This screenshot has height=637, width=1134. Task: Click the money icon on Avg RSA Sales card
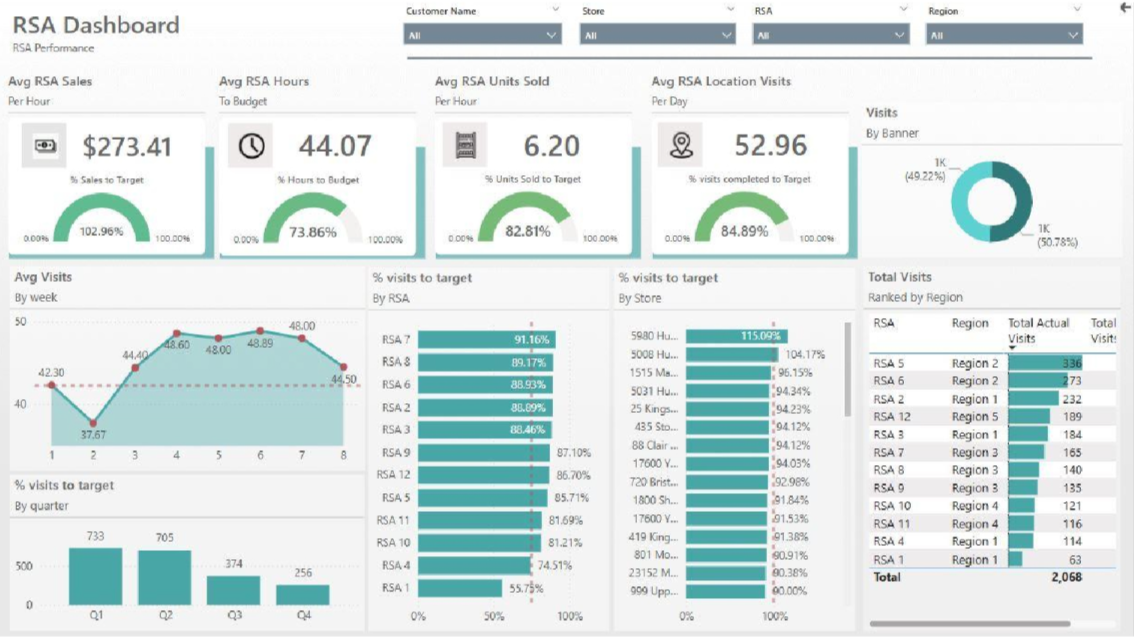(x=44, y=145)
